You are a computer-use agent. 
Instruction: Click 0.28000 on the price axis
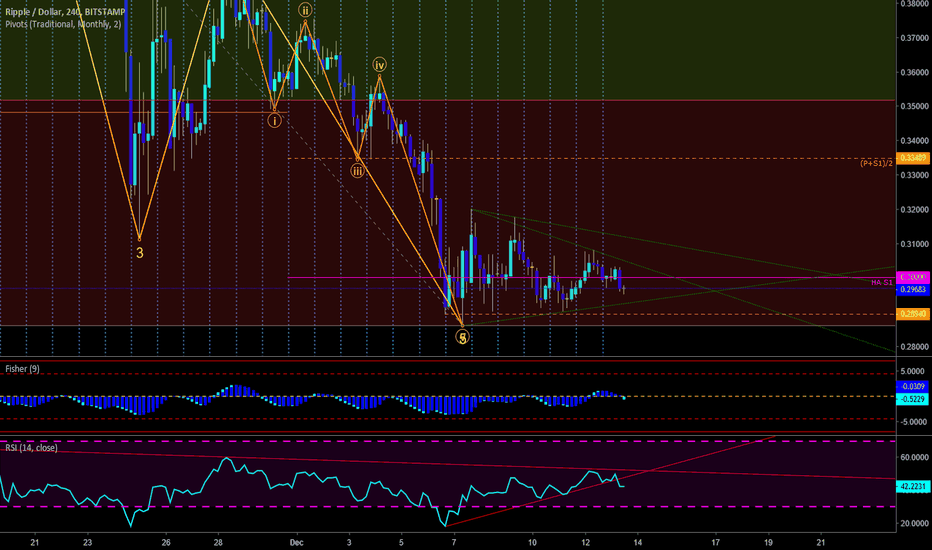click(914, 347)
